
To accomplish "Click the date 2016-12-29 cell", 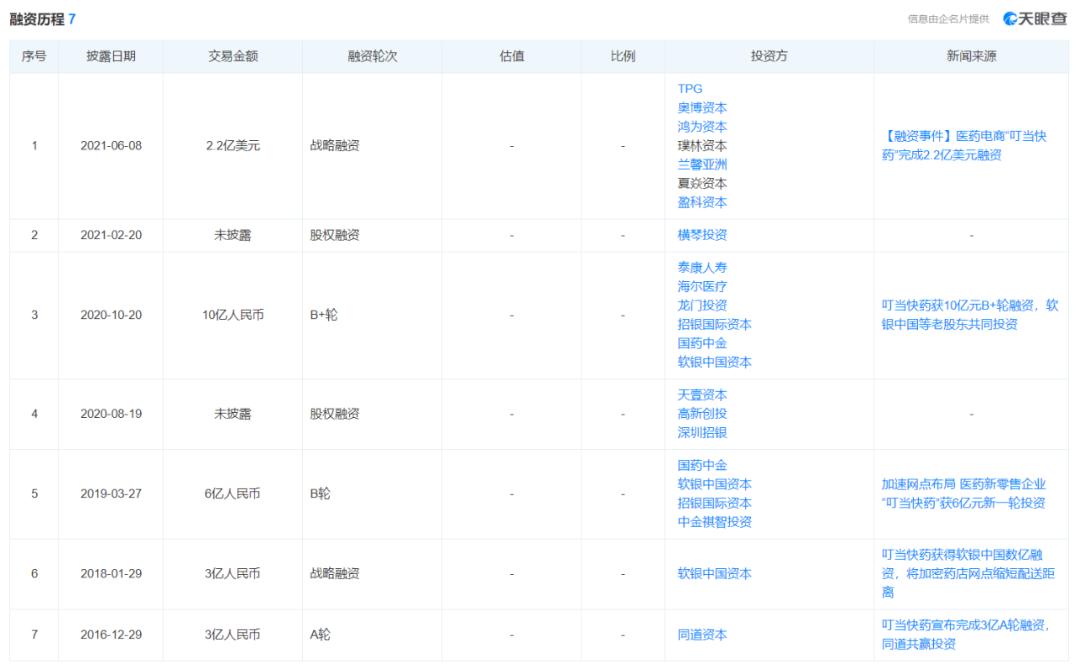I will tap(111, 635).
